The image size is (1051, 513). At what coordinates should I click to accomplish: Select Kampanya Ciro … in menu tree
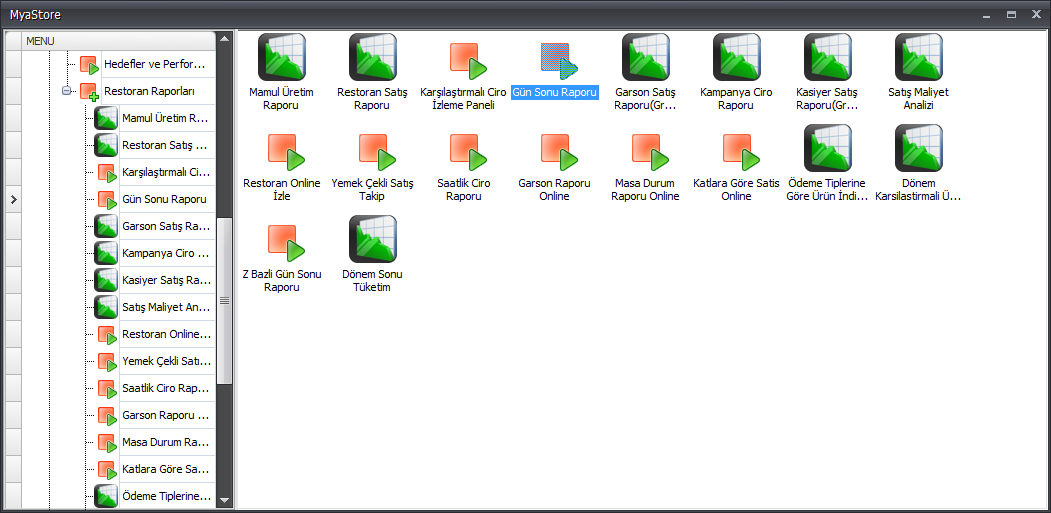(168, 253)
